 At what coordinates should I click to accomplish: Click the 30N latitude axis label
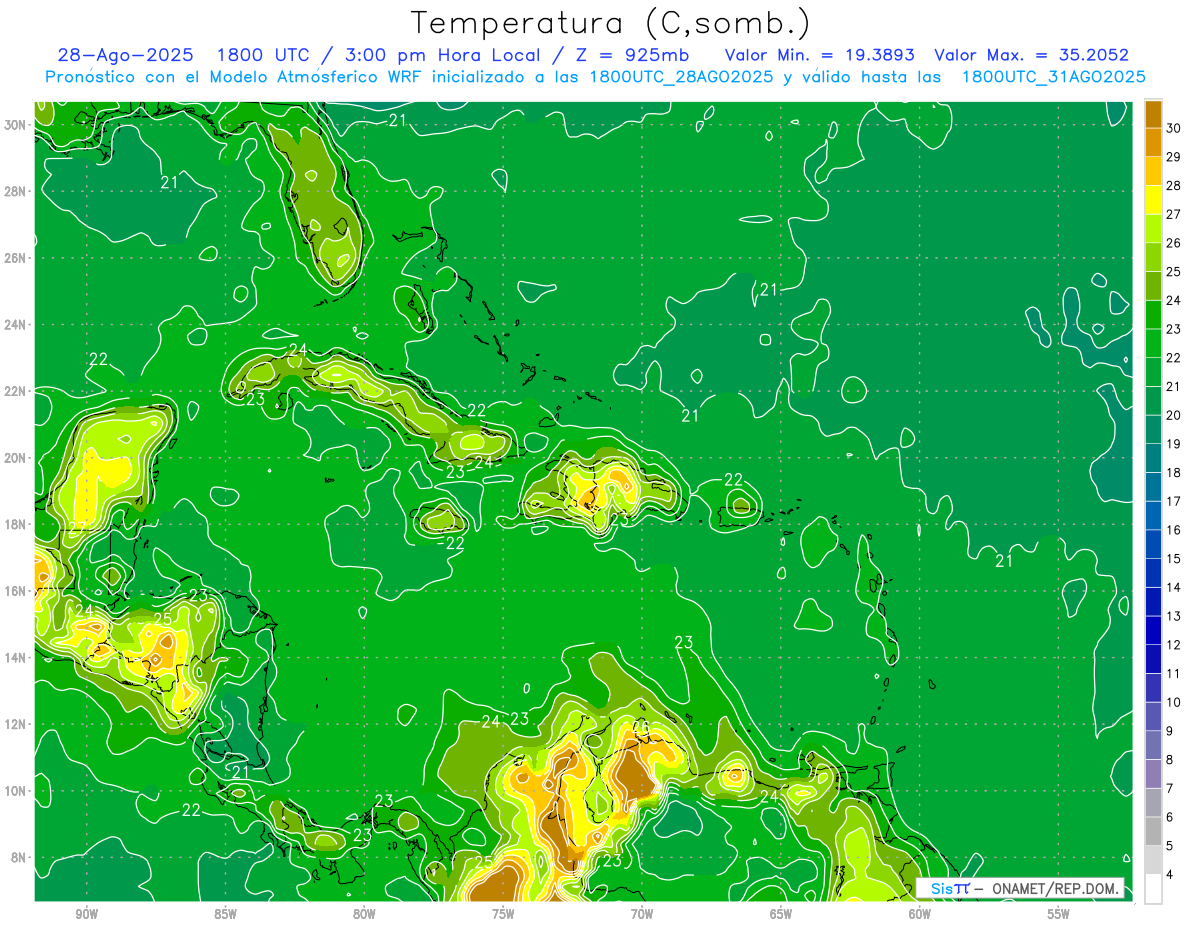point(15,125)
